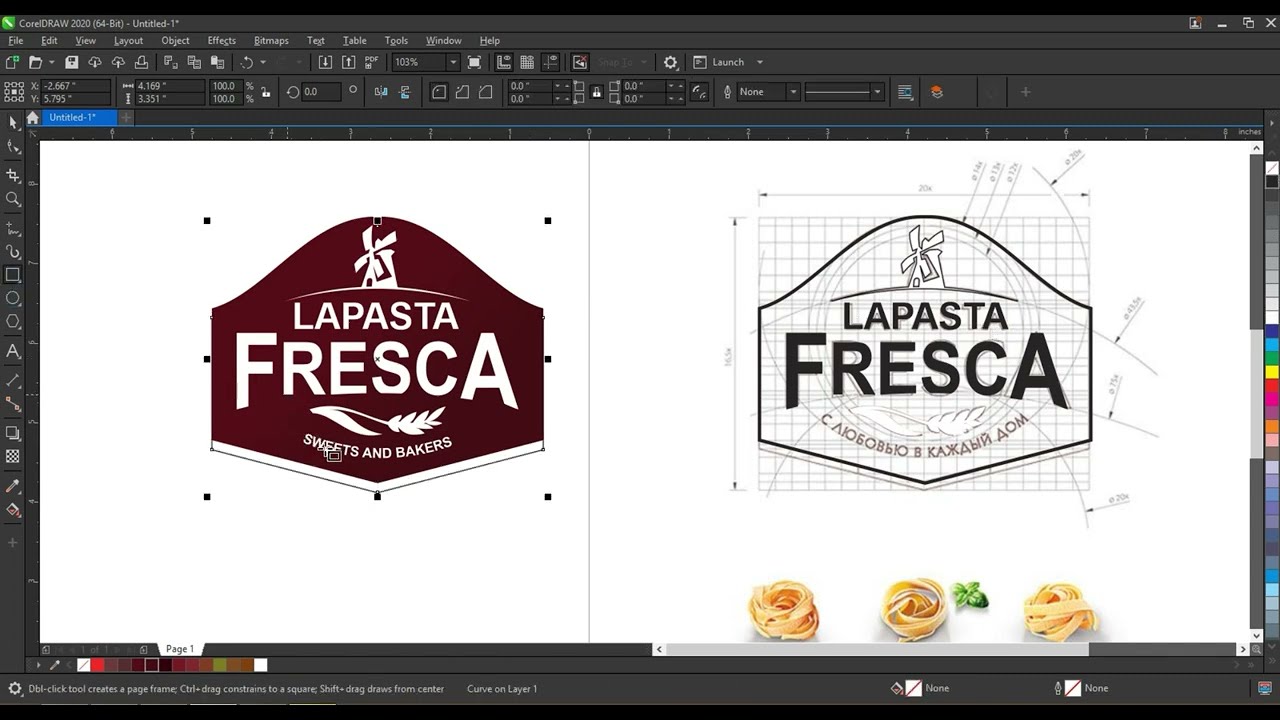Toggle Show rulers button

[x=504, y=62]
